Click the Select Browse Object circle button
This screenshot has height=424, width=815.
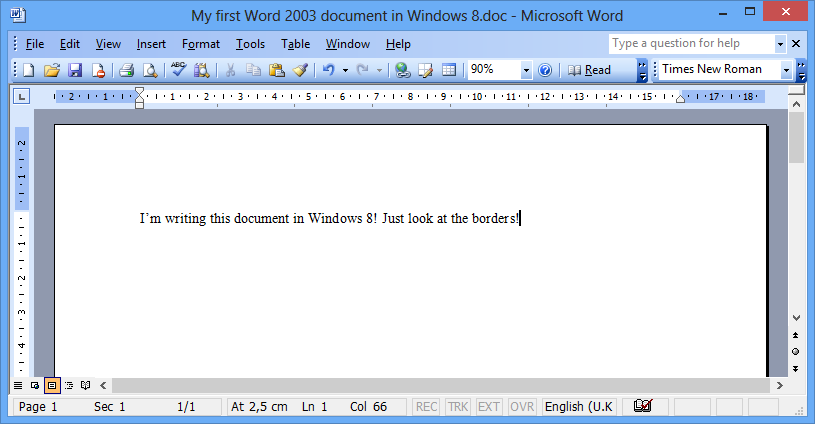(x=795, y=352)
